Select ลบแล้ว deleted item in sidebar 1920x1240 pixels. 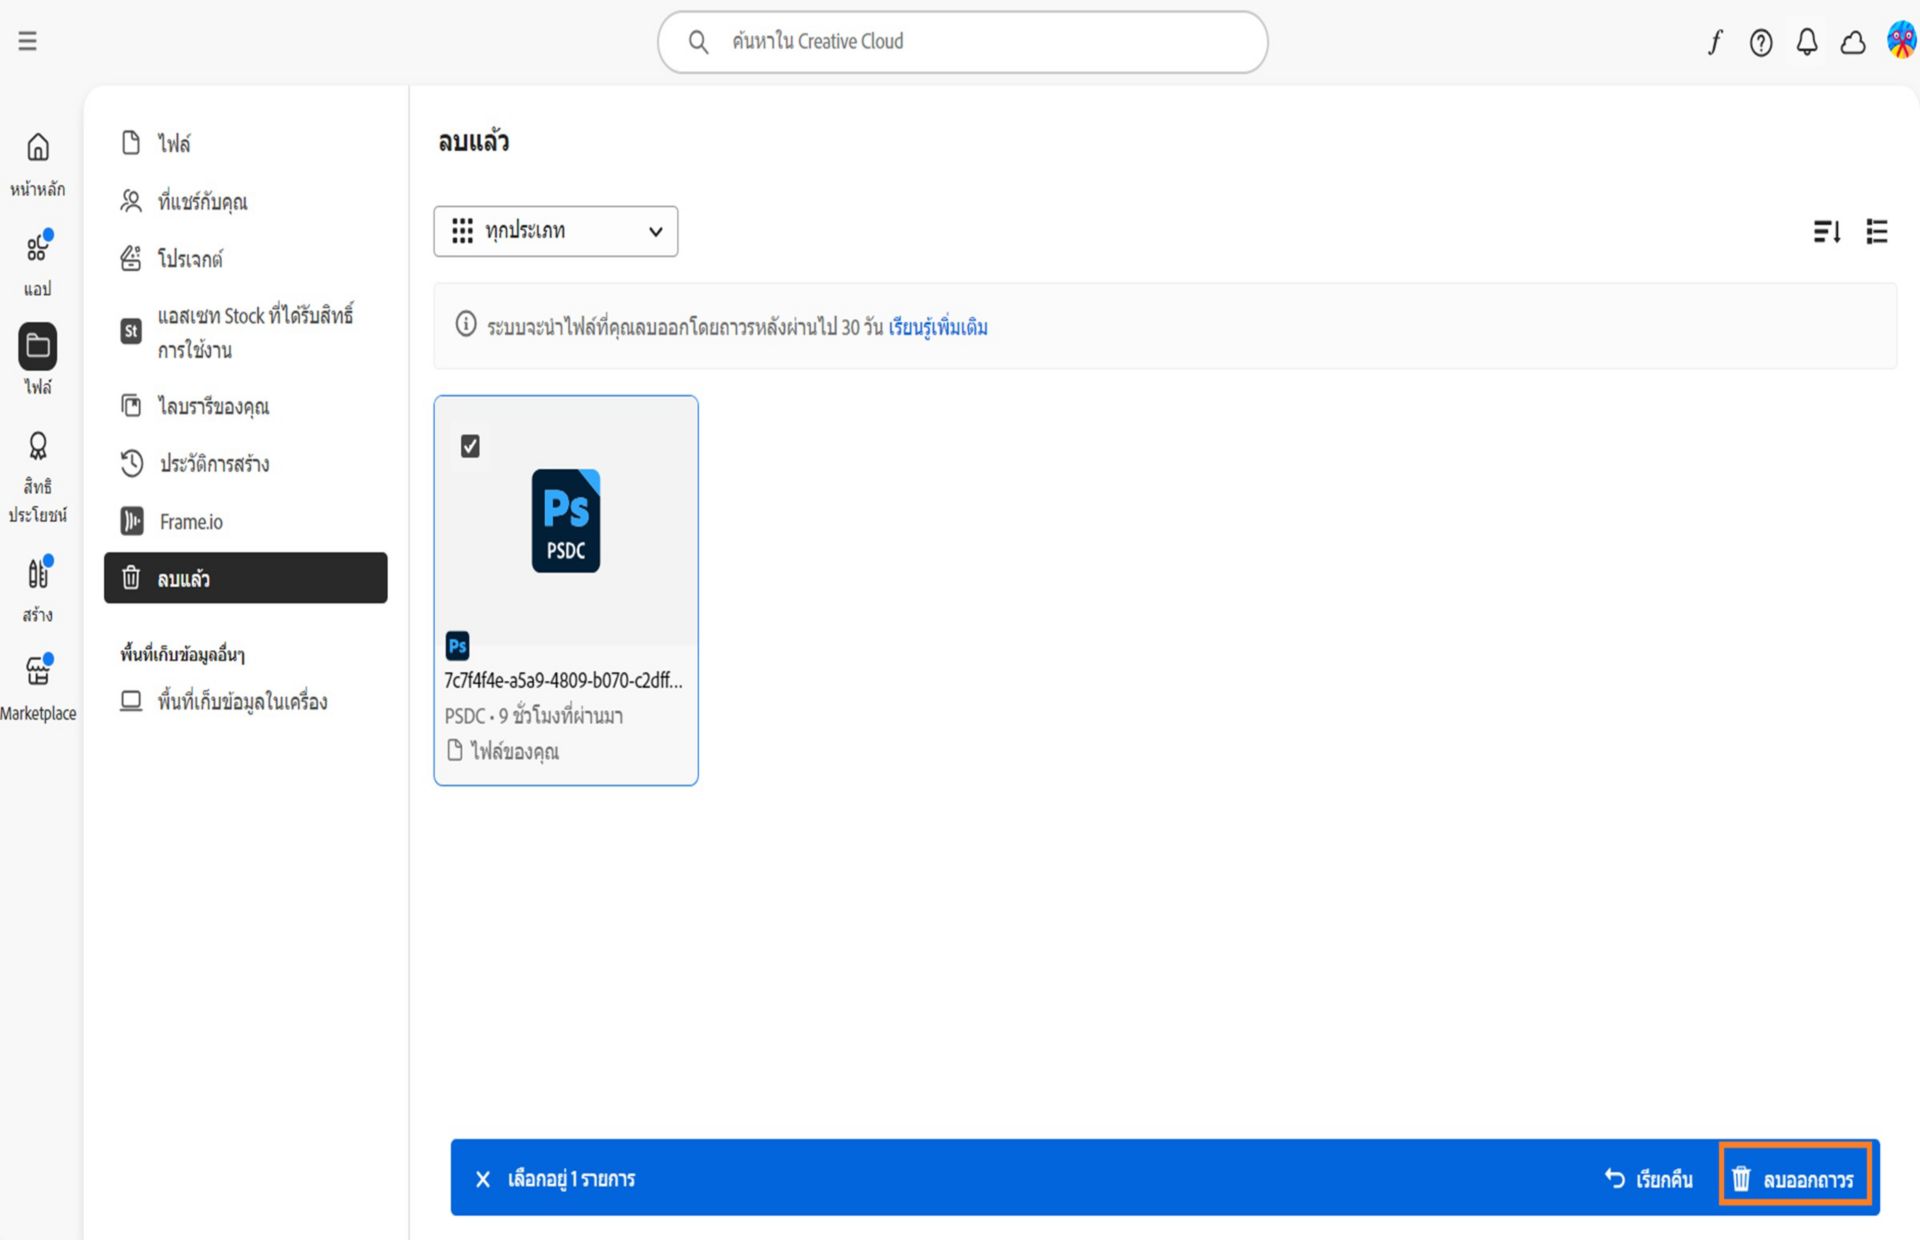(245, 578)
